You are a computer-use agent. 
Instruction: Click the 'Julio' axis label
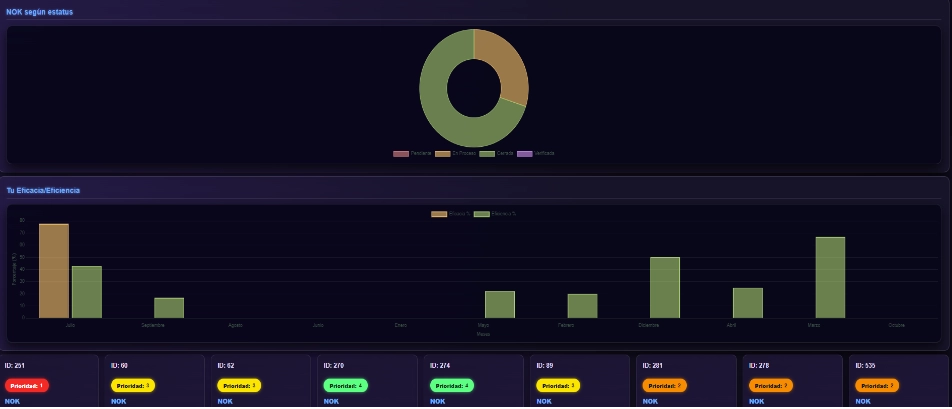coord(70,325)
